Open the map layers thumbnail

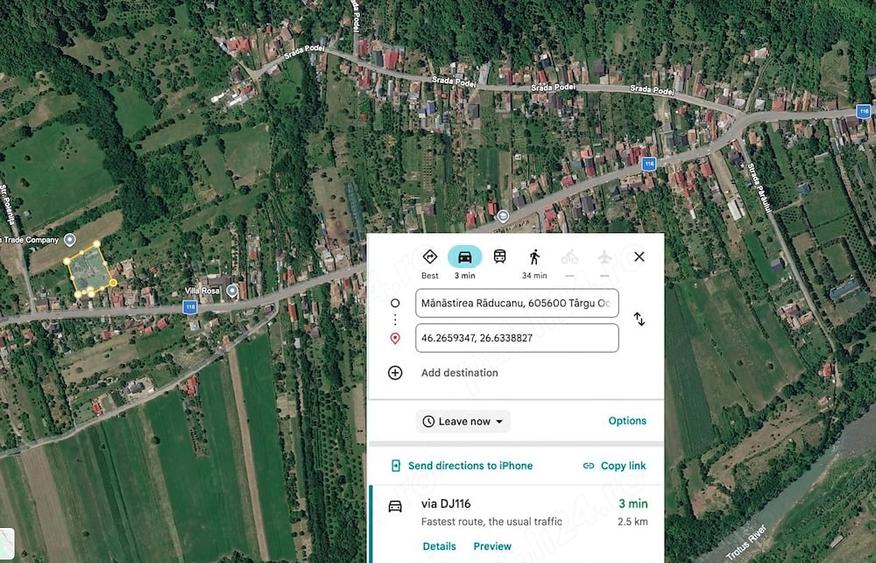tap(7, 543)
